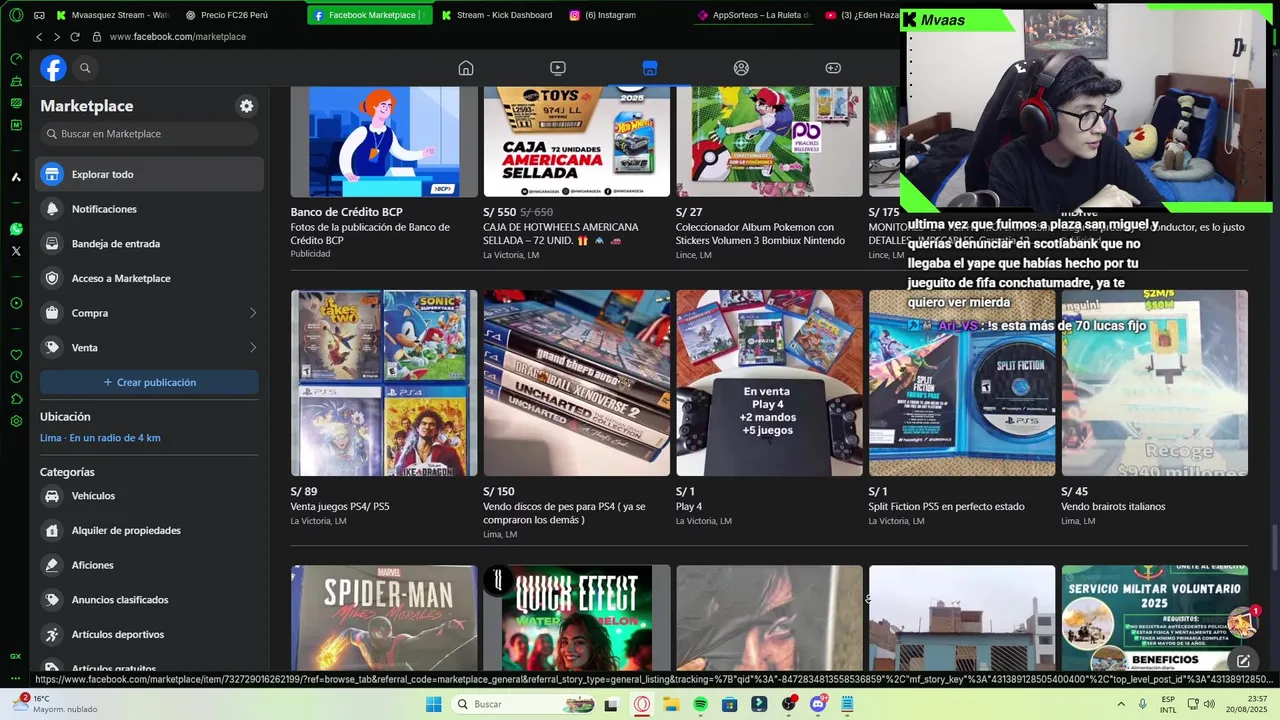This screenshot has width=1280, height=720.
Task: Open Discord from the taskbar
Action: click(x=818, y=704)
